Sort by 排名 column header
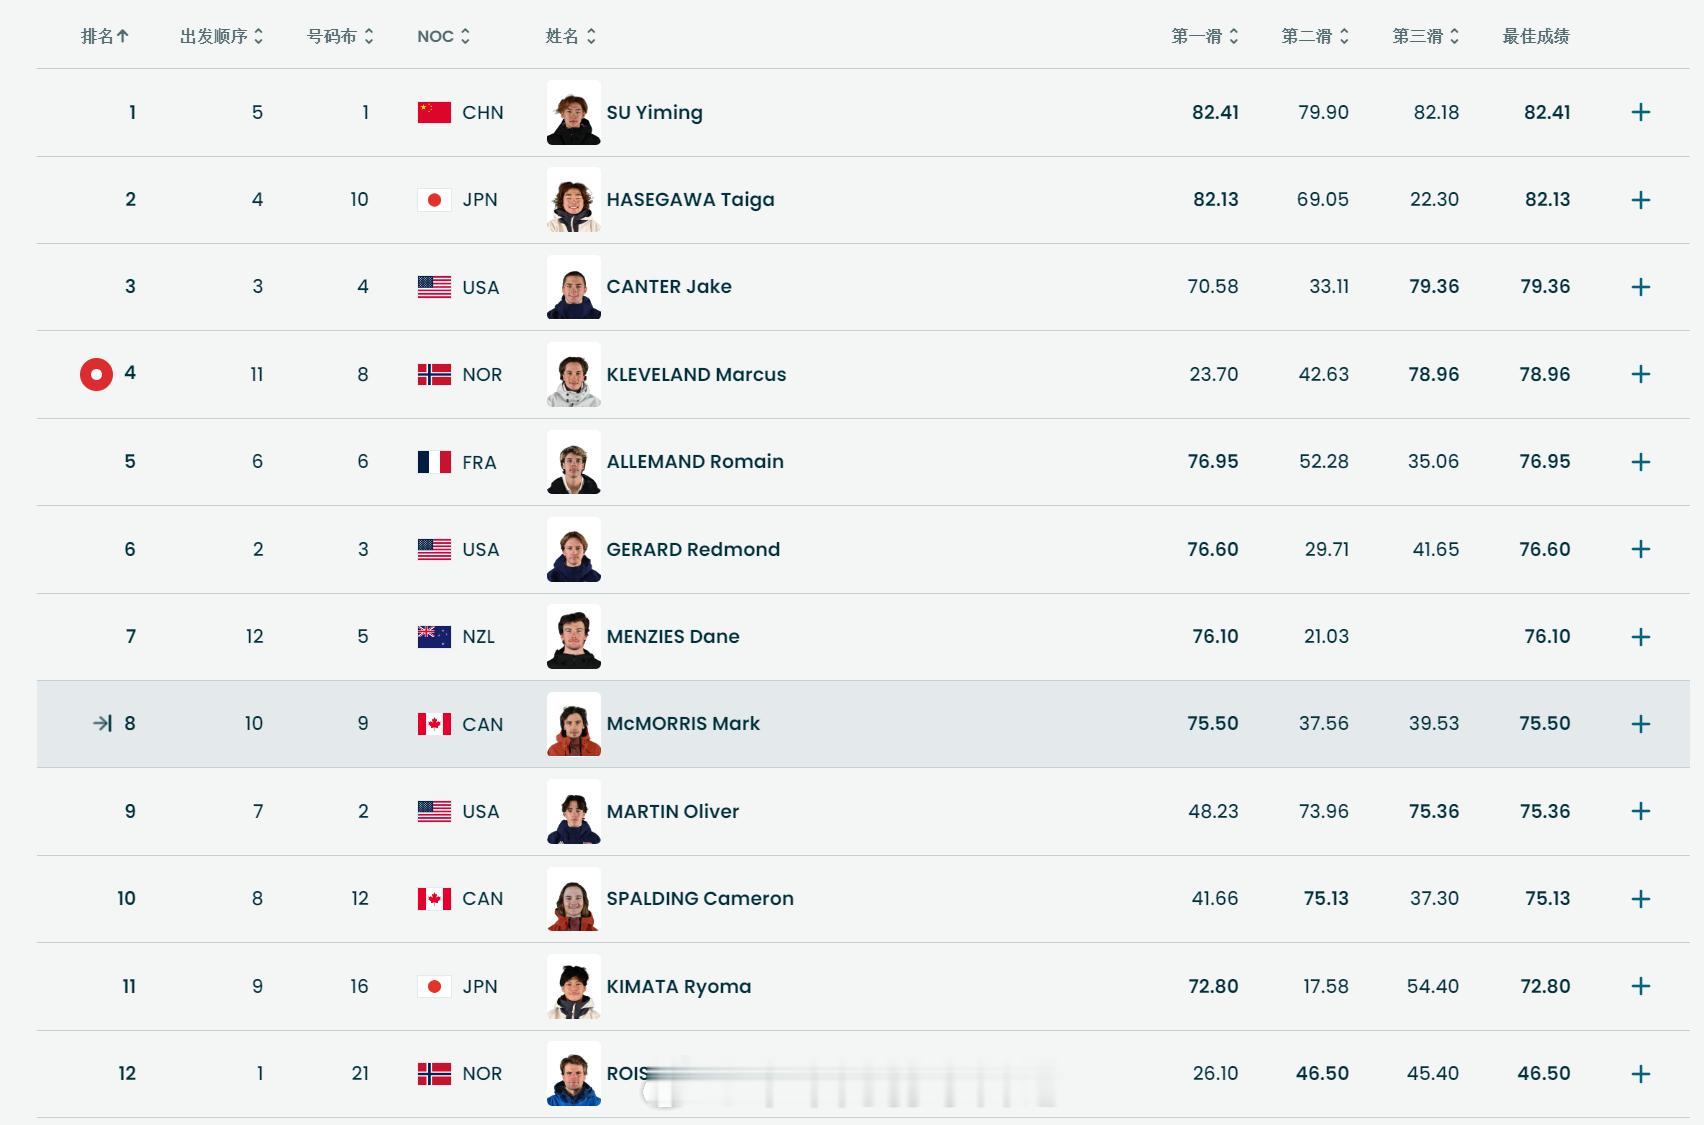Image resolution: width=1704 pixels, height=1125 pixels. (x=105, y=36)
